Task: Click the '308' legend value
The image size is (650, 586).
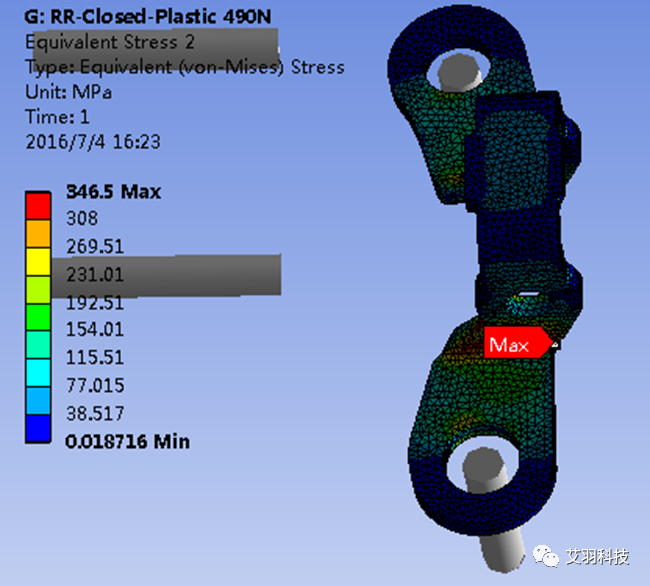Action: (x=82, y=218)
